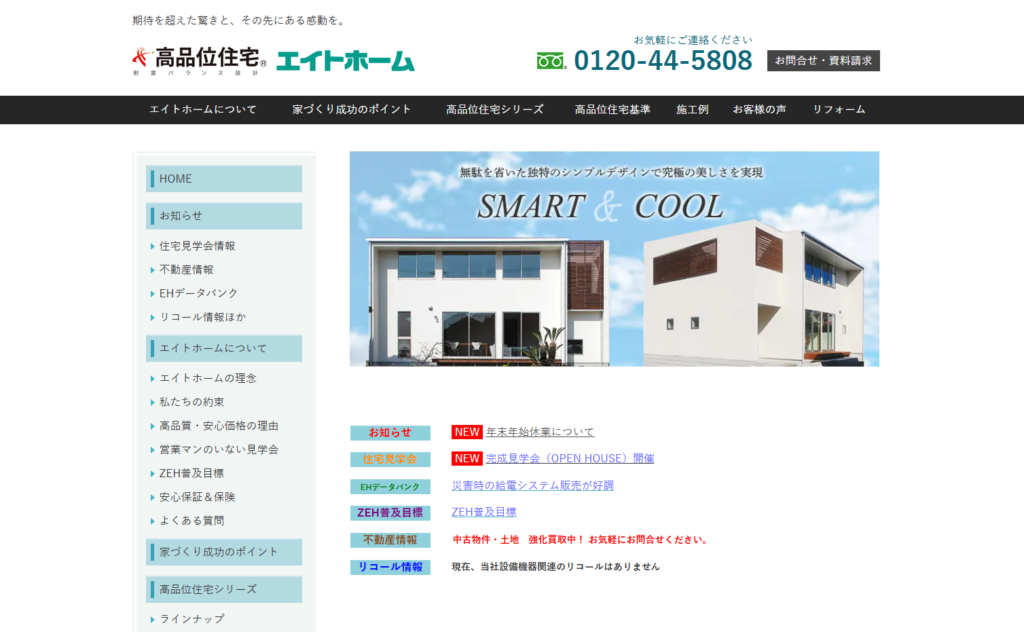Click the お知らせ category label badge

point(390,433)
